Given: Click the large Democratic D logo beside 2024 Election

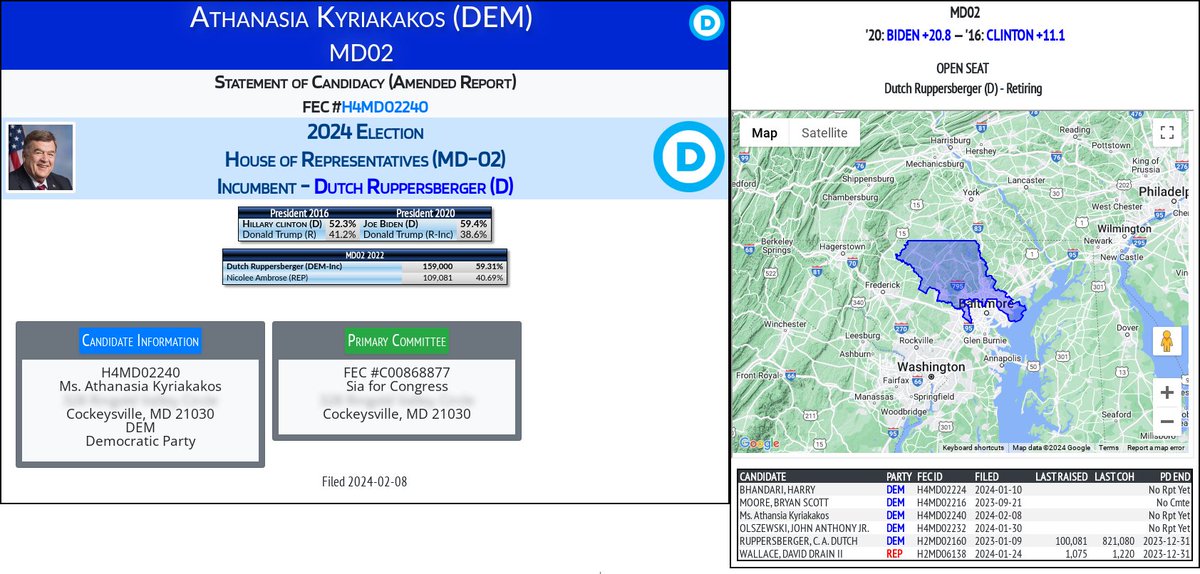Looking at the screenshot, I should pyautogui.click(x=687, y=158).
